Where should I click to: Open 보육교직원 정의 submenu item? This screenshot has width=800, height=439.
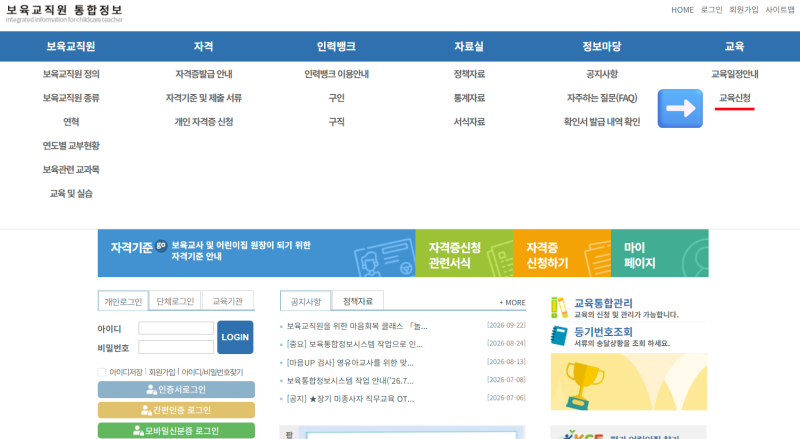71,74
